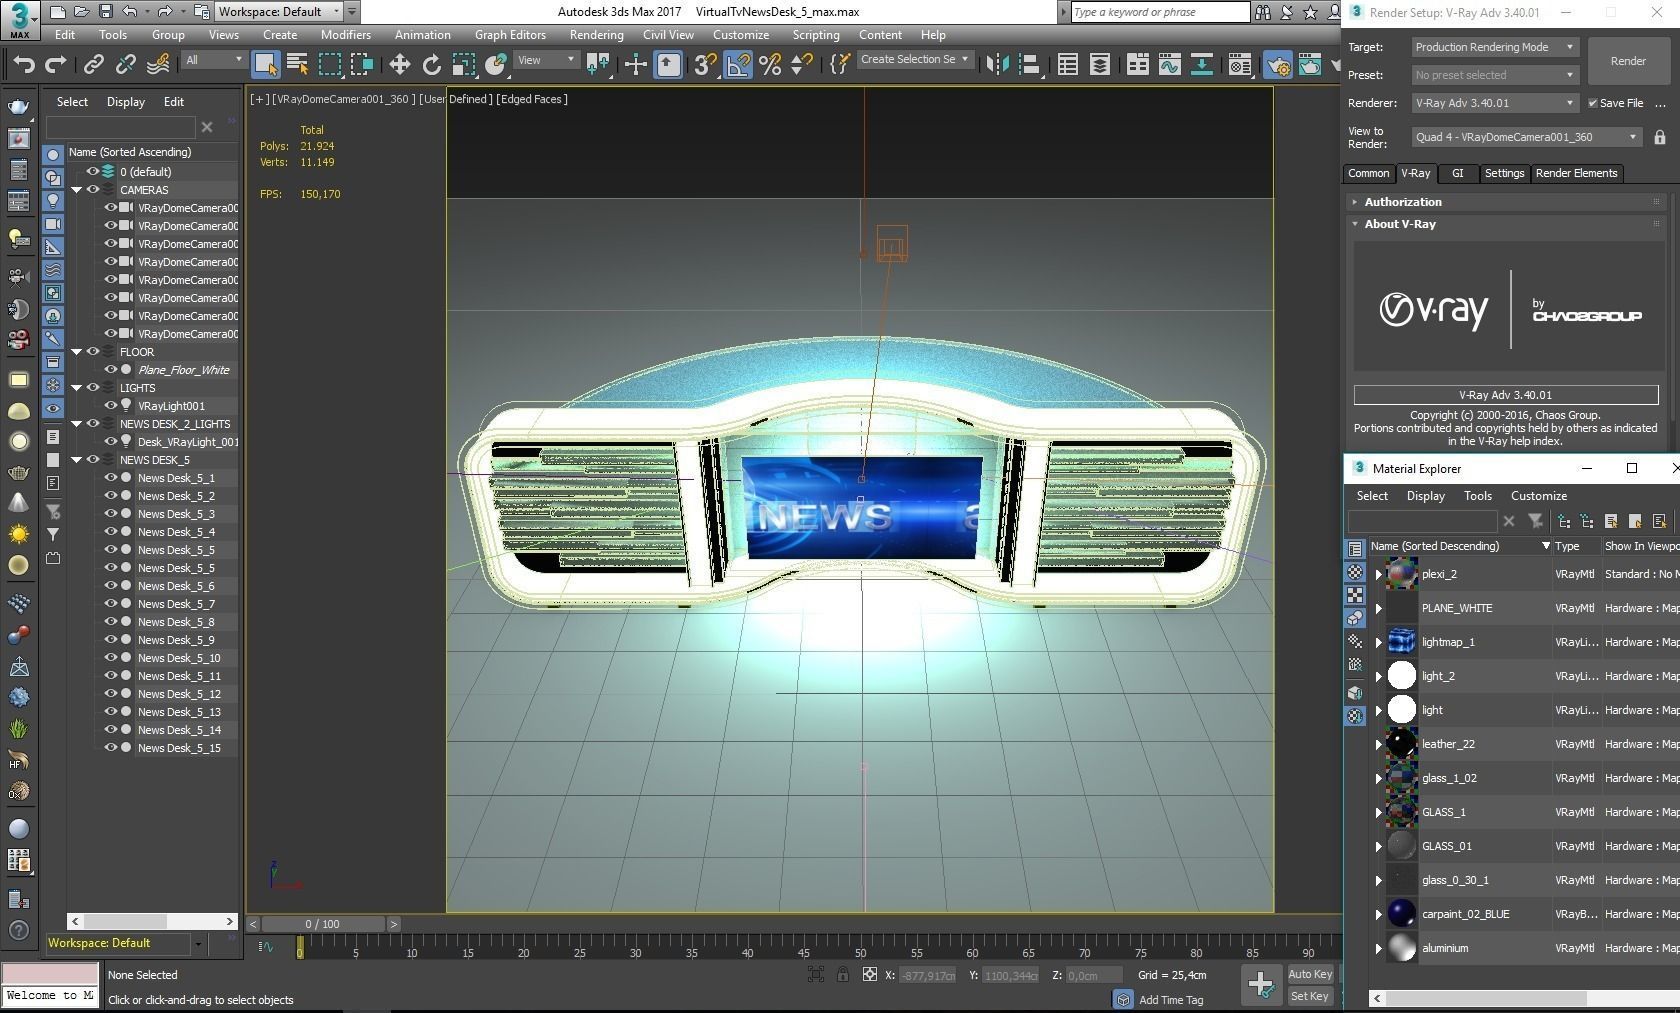Open the Scripting menu
1680x1013 pixels.
click(816, 35)
